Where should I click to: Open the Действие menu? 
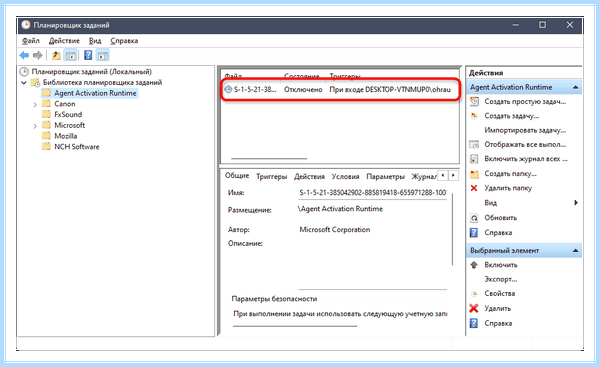coord(64,41)
